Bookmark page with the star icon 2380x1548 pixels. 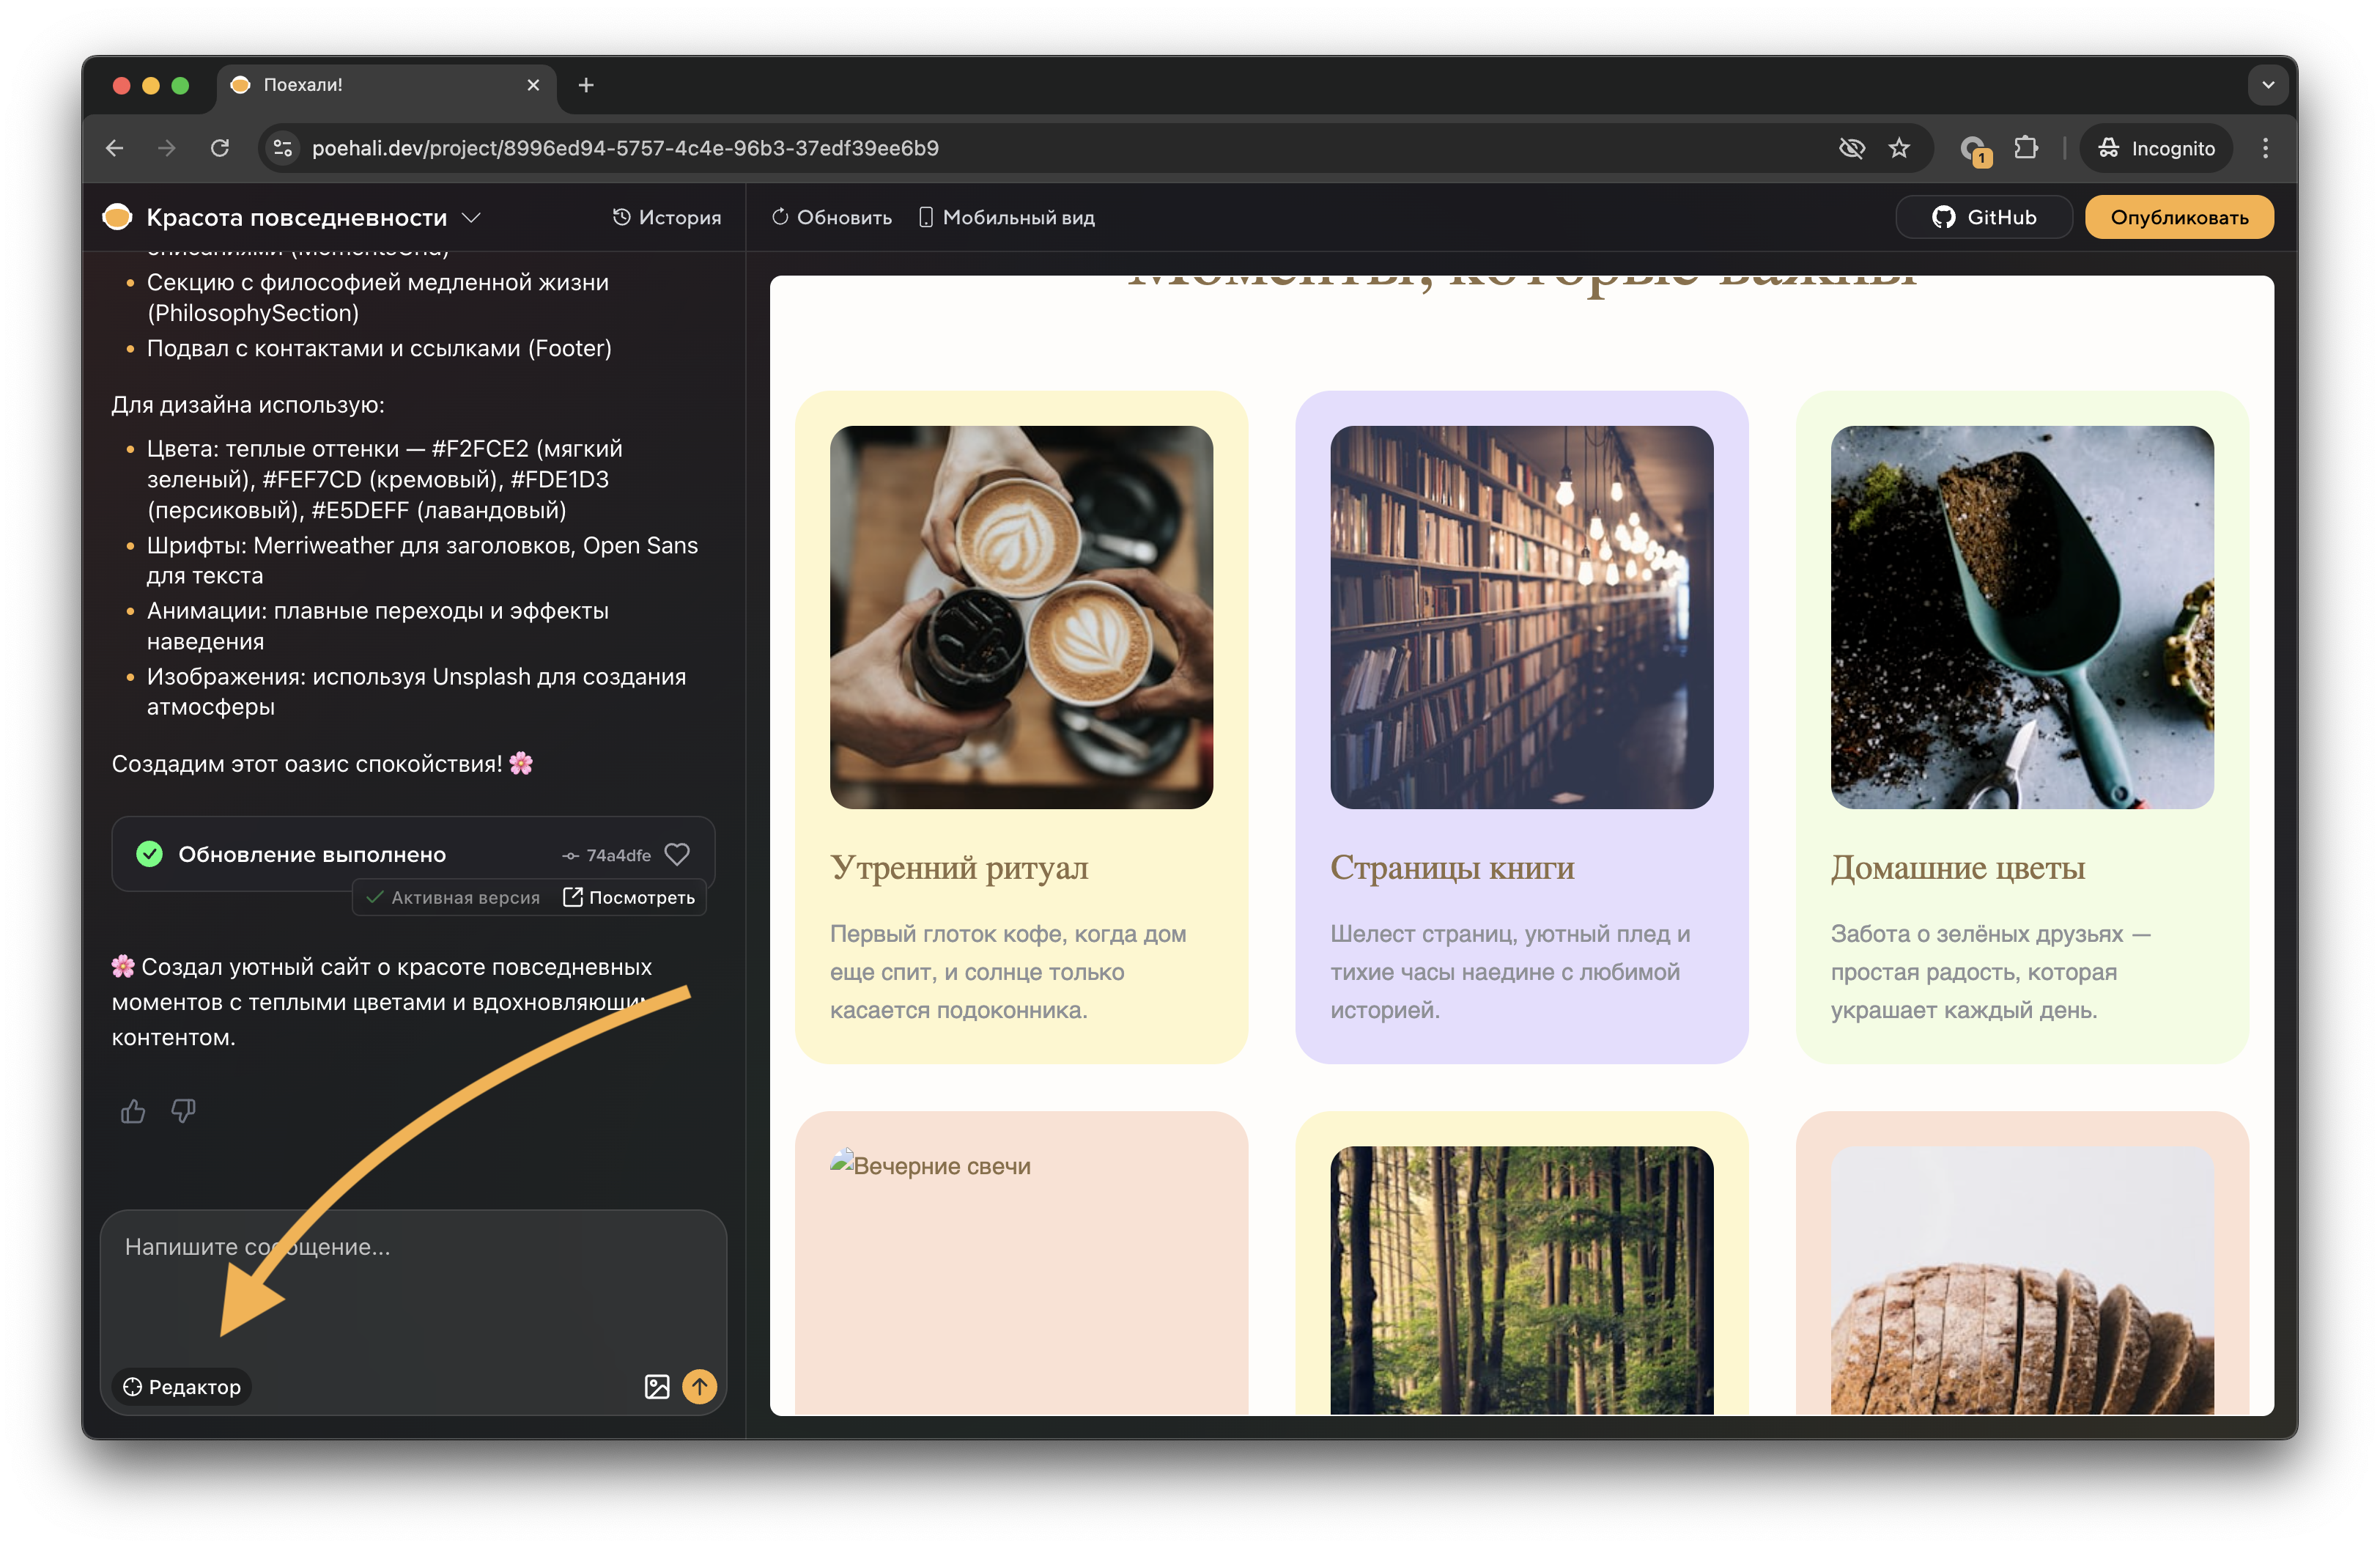[1899, 148]
